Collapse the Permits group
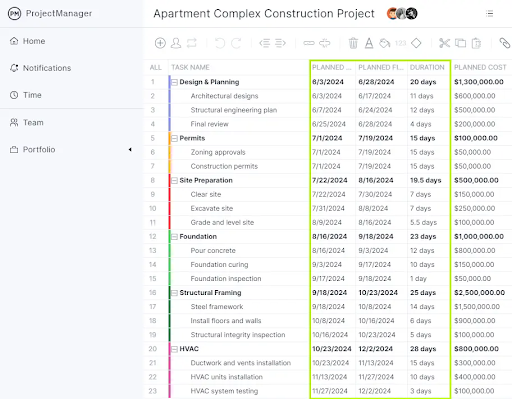 click(174, 138)
